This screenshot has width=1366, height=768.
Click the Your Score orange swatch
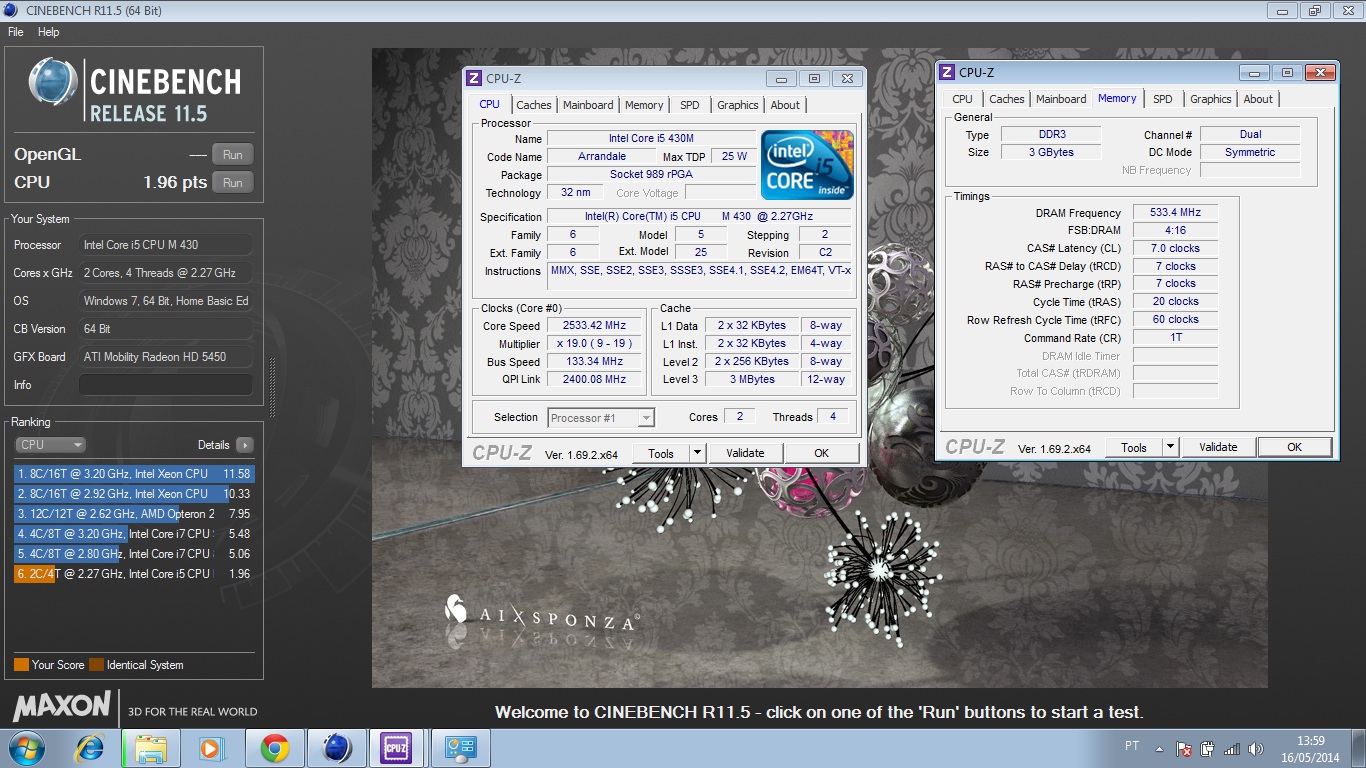[x=21, y=665]
